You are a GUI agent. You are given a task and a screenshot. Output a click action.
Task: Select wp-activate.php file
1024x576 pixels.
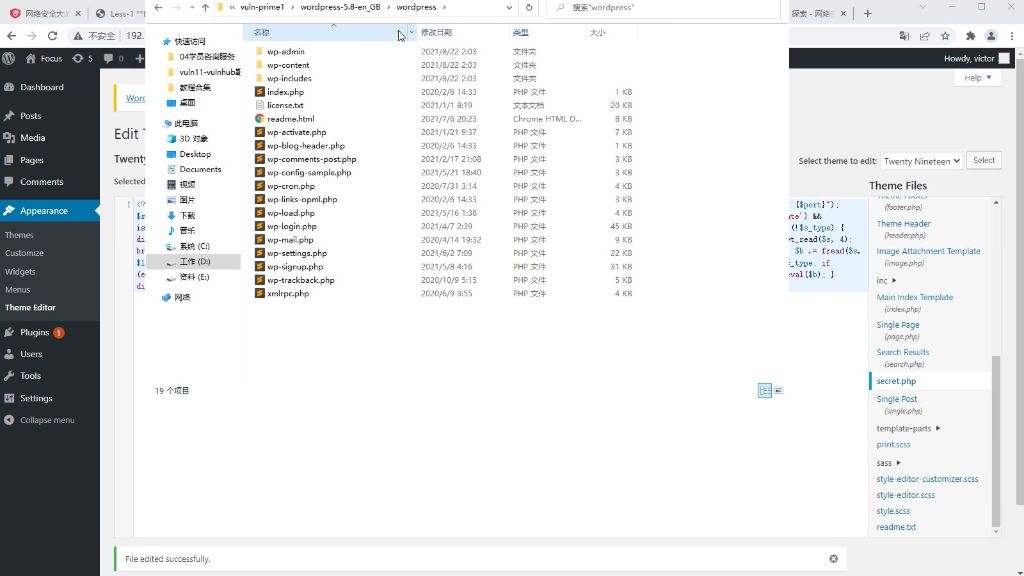point(296,132)
